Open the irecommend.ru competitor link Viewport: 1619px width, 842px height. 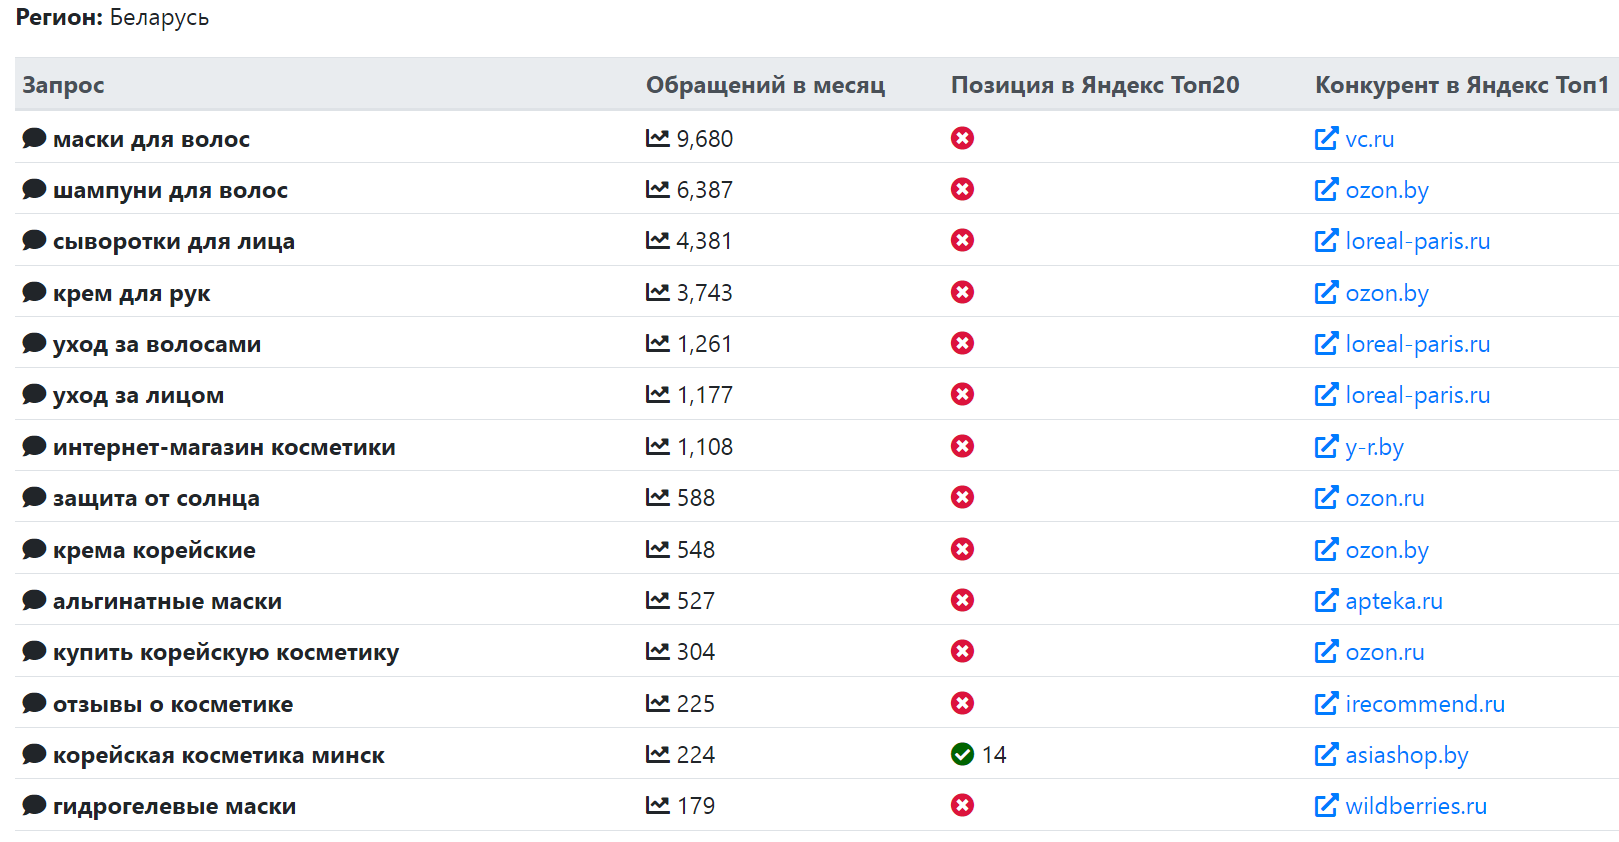[1424, 704]
